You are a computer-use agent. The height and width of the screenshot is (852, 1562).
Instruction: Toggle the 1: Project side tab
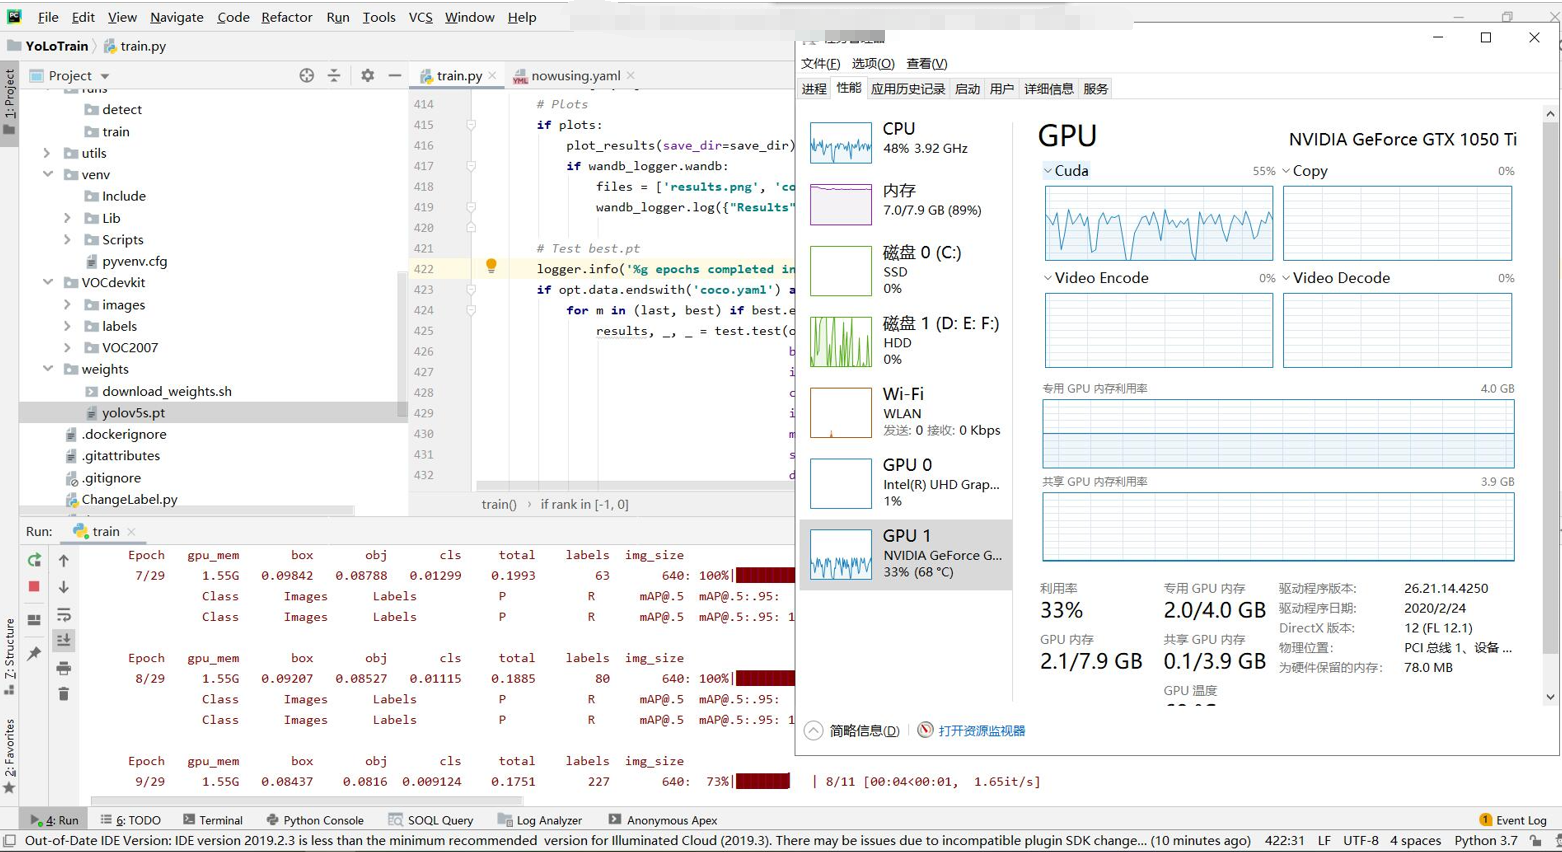[x=9, y=103]
